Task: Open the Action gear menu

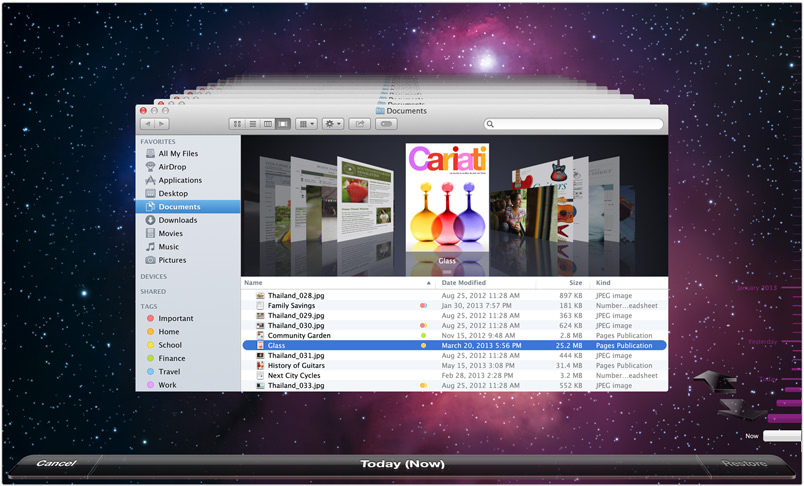Action: pyautogui.click(x=332, y=124)
